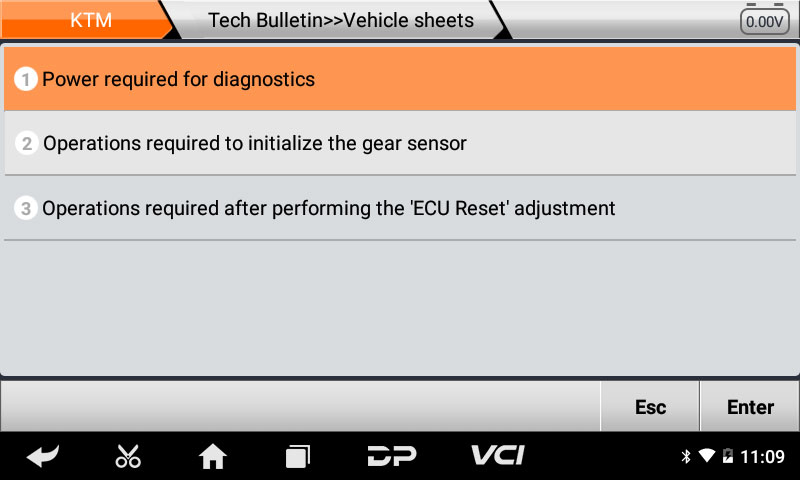
Task: Open the recent apps icon
Action: pyautogui.click(x=298, y=457)
